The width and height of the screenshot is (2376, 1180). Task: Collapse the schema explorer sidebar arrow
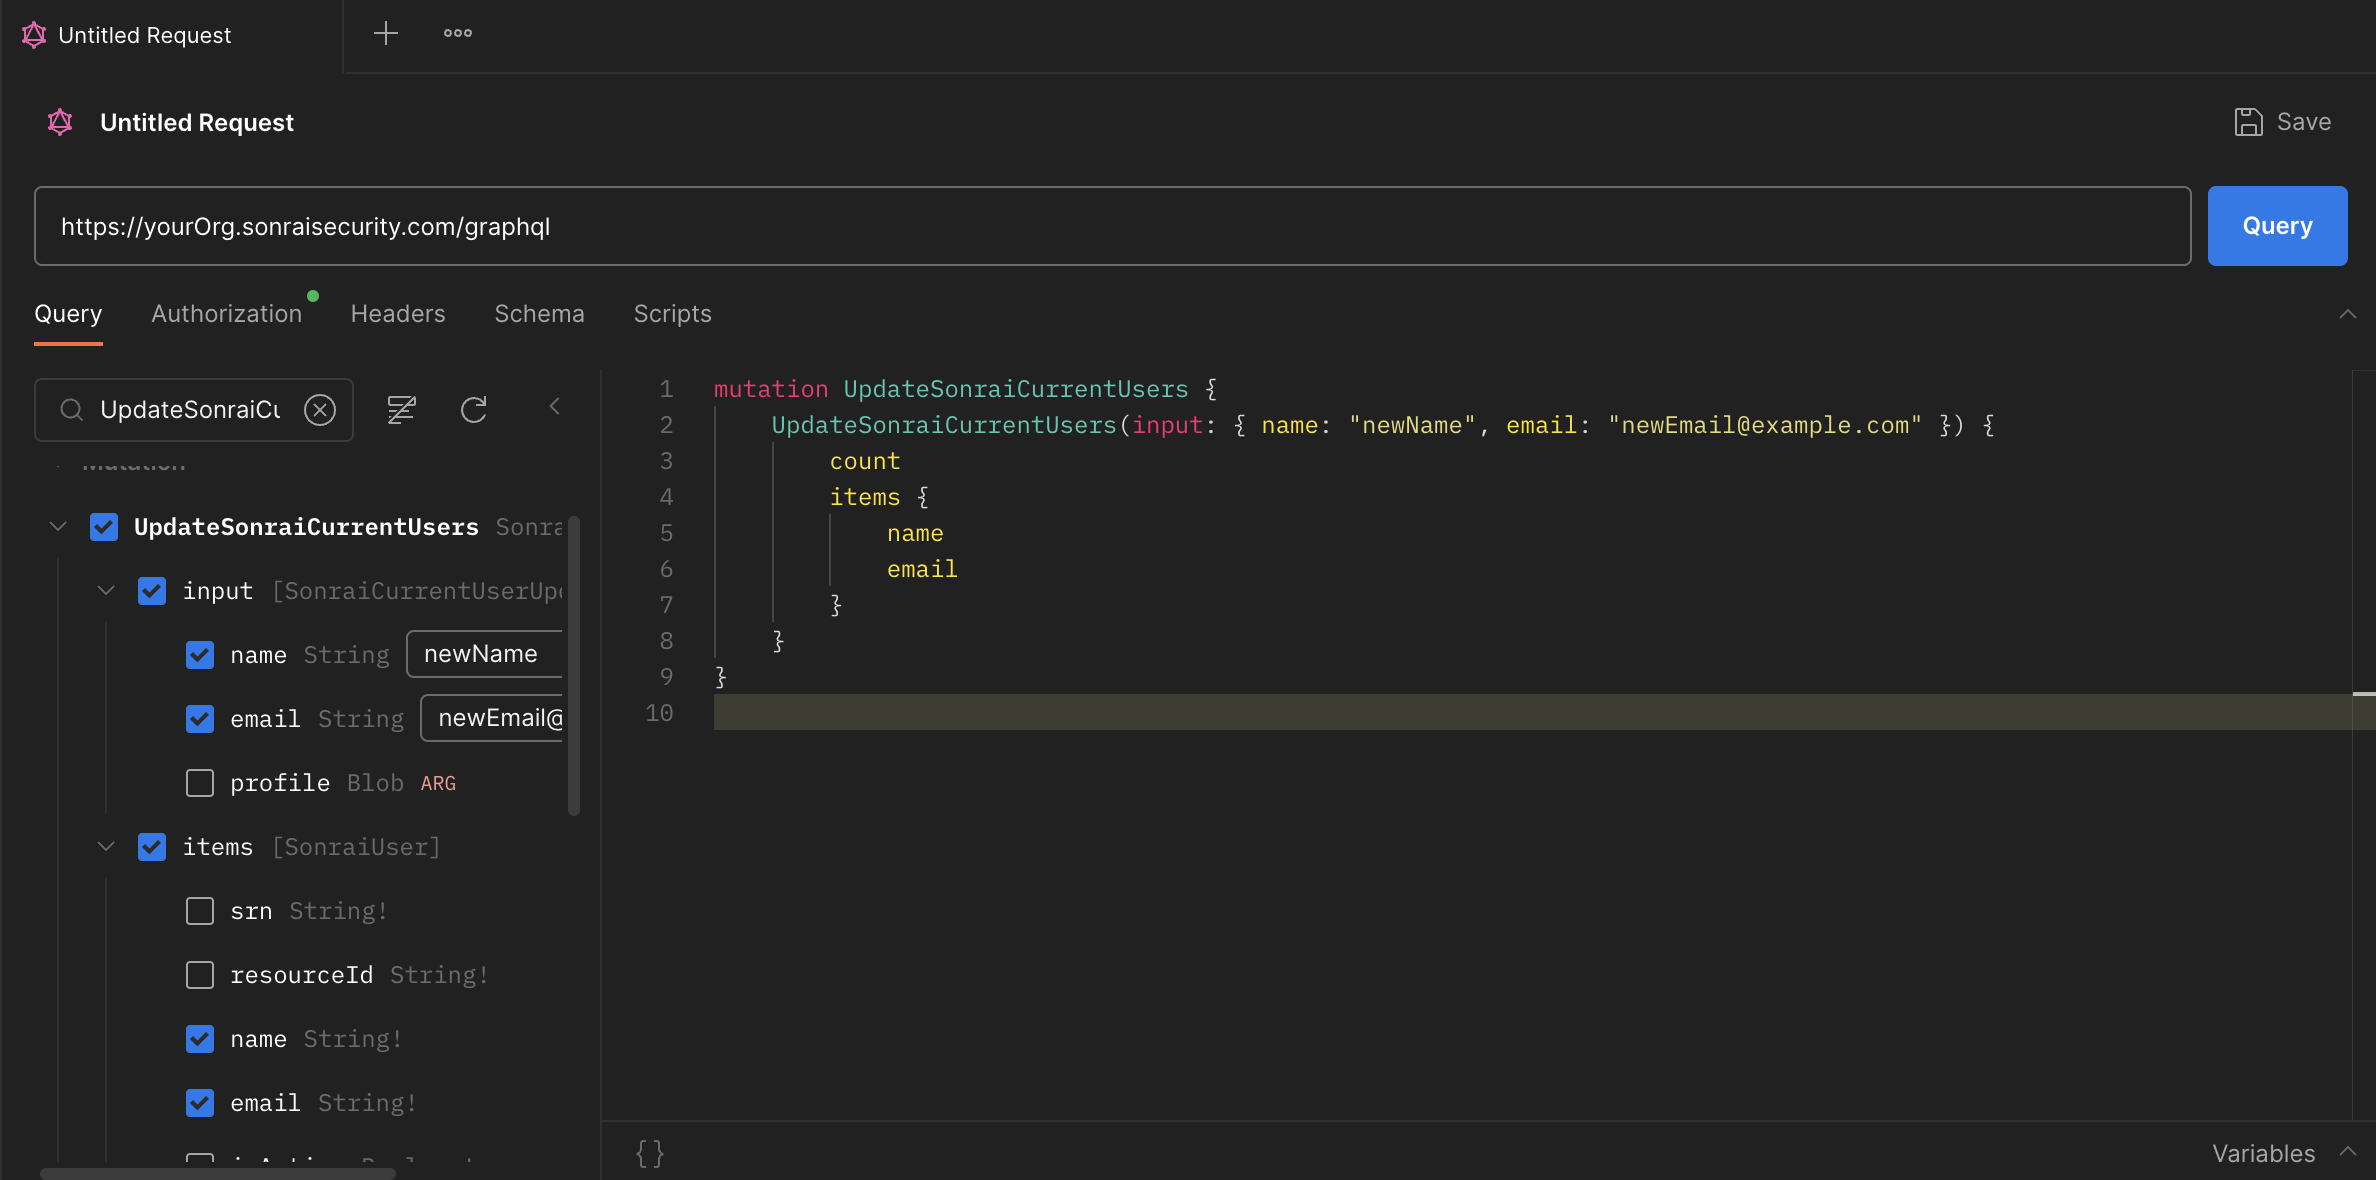point(555,406)
